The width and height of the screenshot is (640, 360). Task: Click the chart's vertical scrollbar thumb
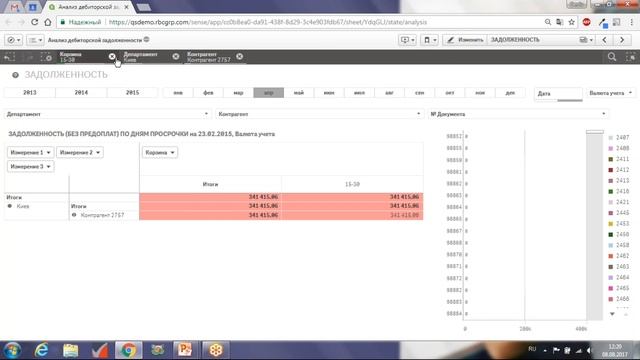click(595, 132)
